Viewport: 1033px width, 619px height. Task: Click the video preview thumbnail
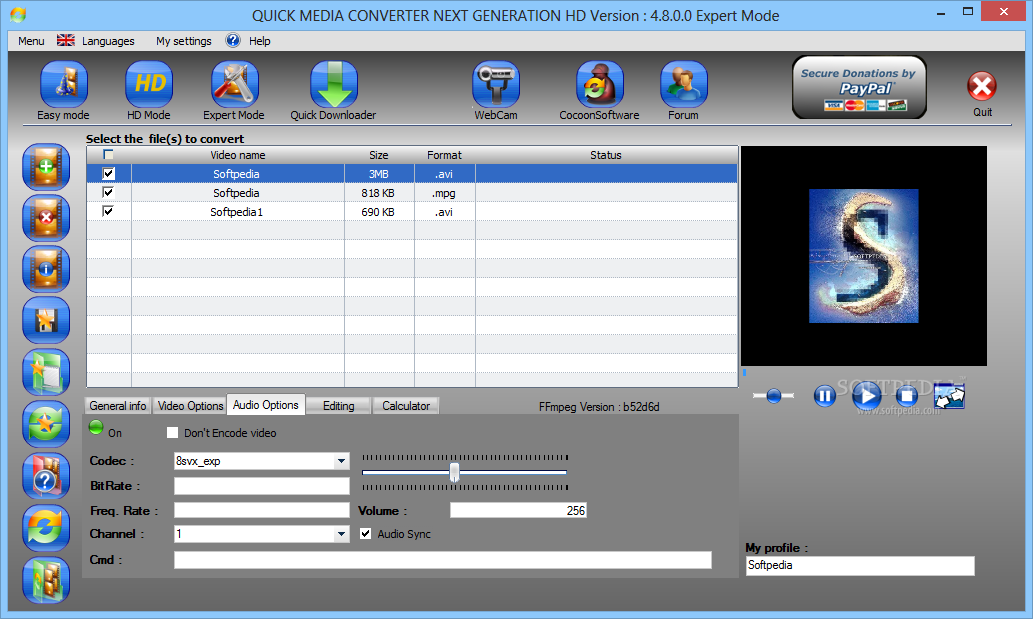[x=864, y=256]
